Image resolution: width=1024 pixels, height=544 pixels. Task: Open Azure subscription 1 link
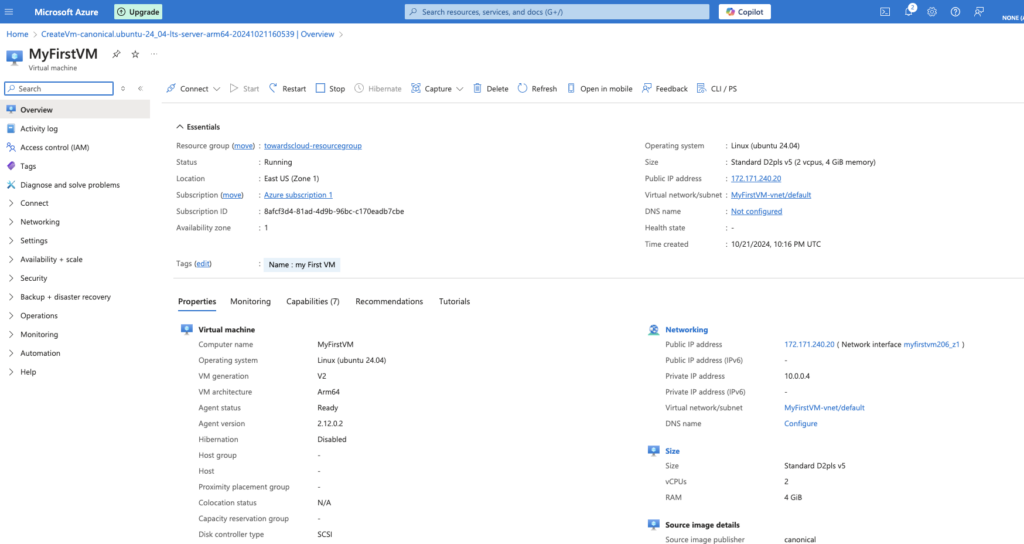(298, 195)
